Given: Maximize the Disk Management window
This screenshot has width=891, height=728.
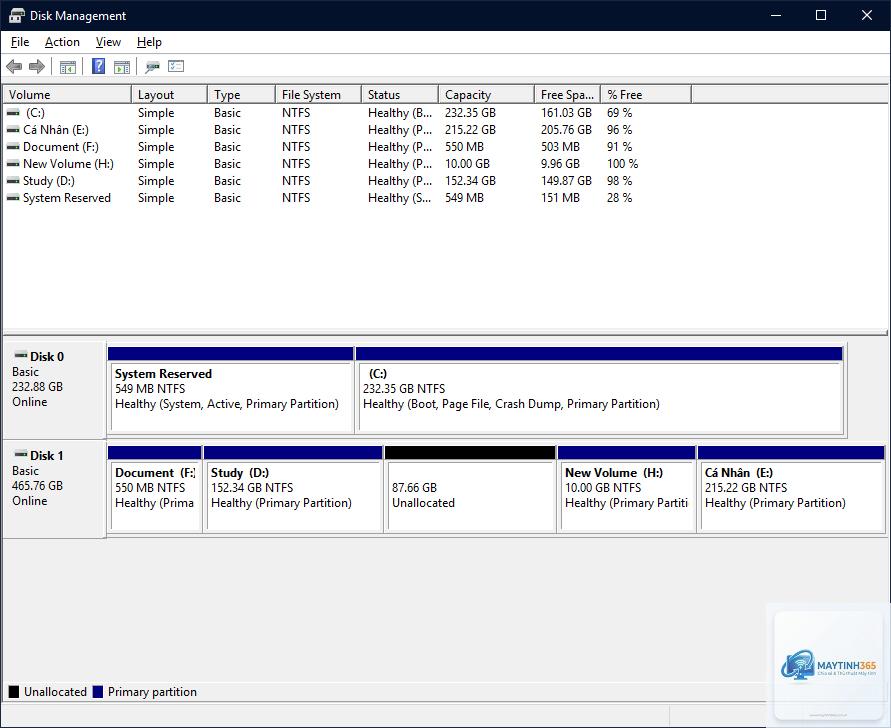Looking at the screenshot, I should (821, 15).
